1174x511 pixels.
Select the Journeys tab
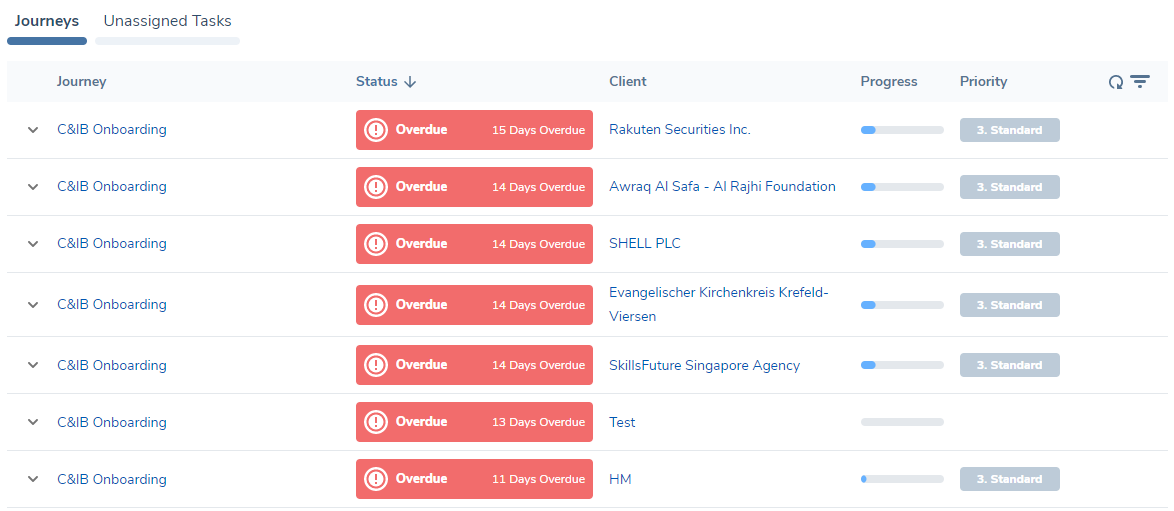tap(47, 21)
